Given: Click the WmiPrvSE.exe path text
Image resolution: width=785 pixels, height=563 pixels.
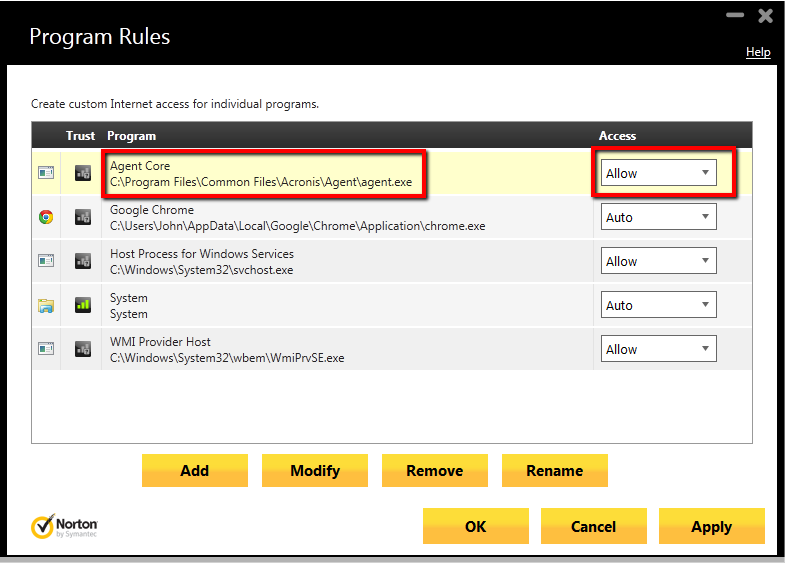Looking at the screenshot, I should coord(227,358).
